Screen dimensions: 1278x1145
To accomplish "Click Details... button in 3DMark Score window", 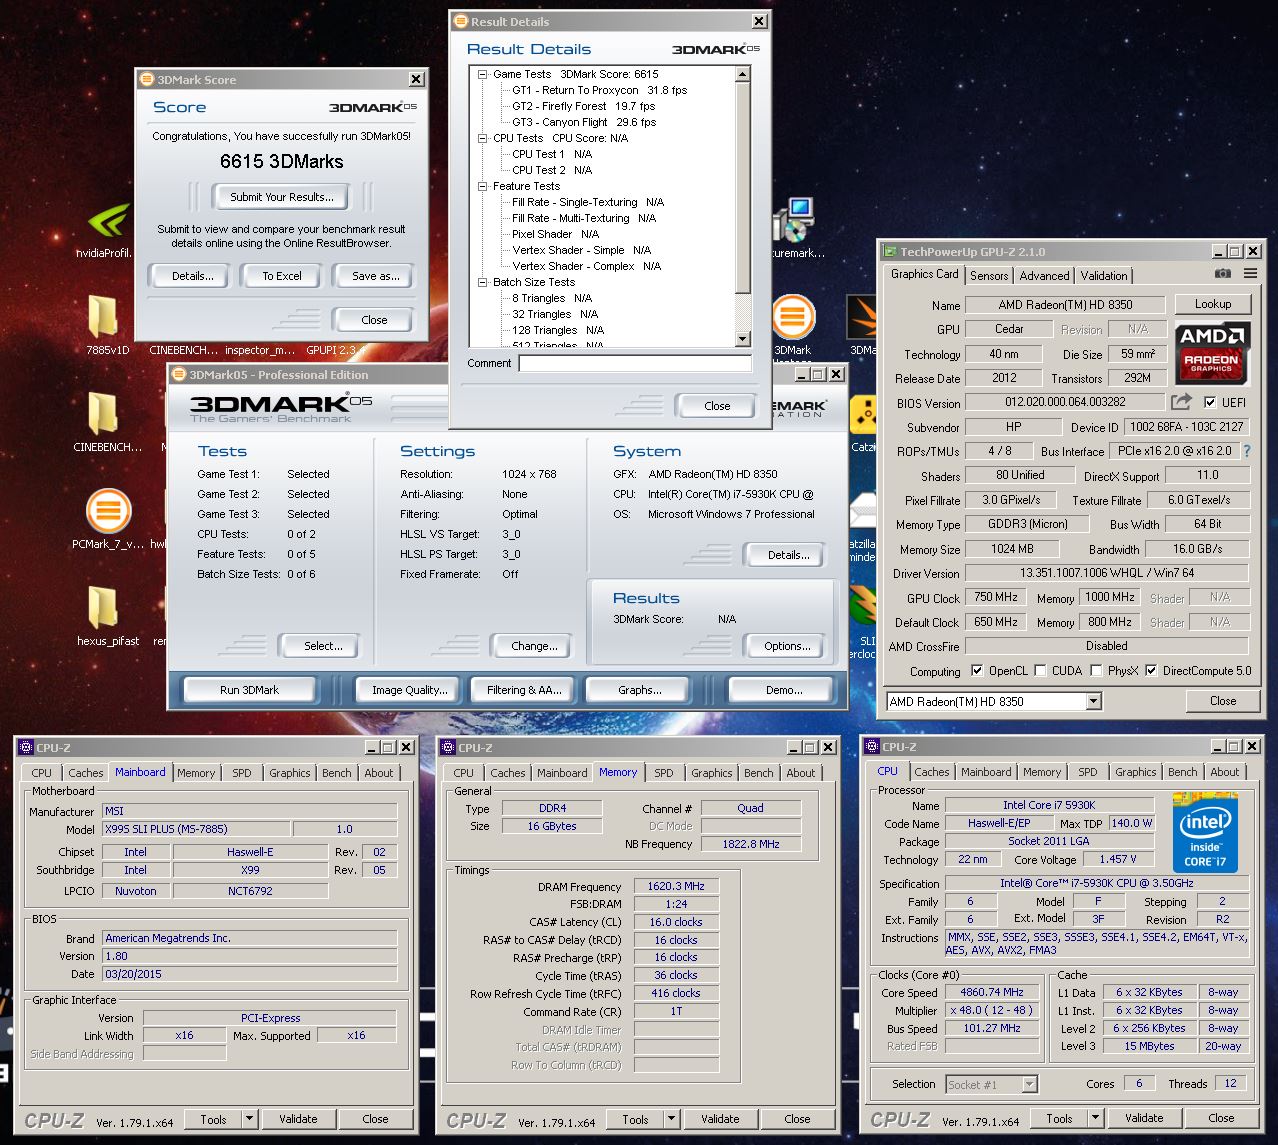I will click(193, 276).
